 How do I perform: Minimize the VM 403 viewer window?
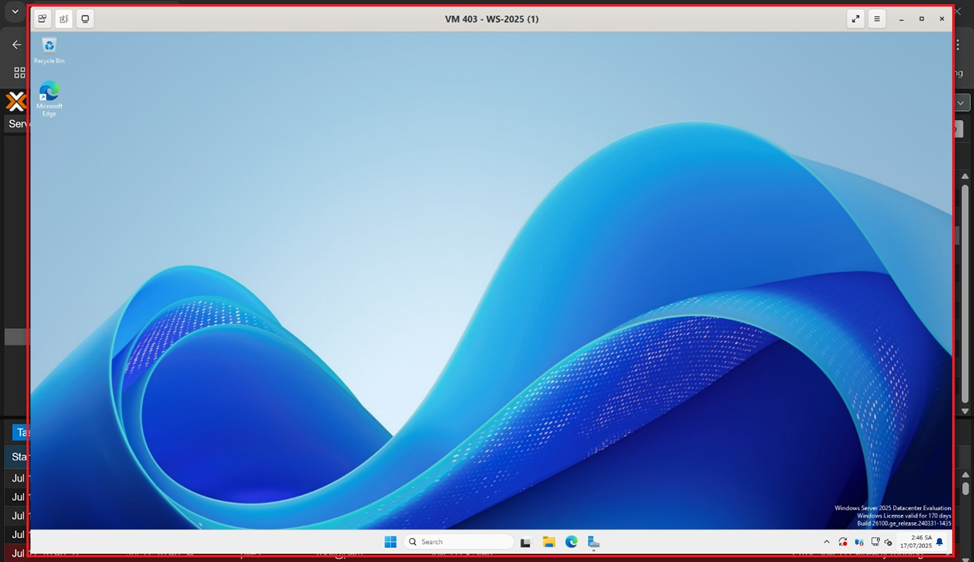[x=902, y=19]
